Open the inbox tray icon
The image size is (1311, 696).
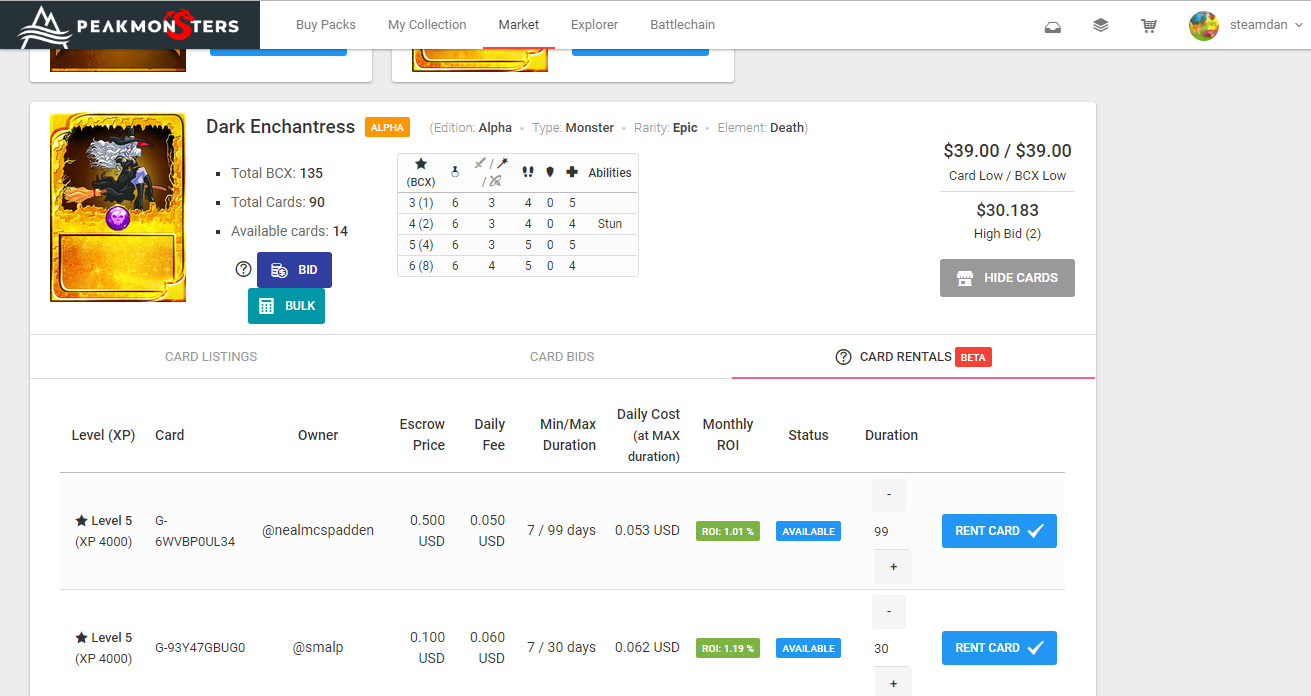[1052, 26]
